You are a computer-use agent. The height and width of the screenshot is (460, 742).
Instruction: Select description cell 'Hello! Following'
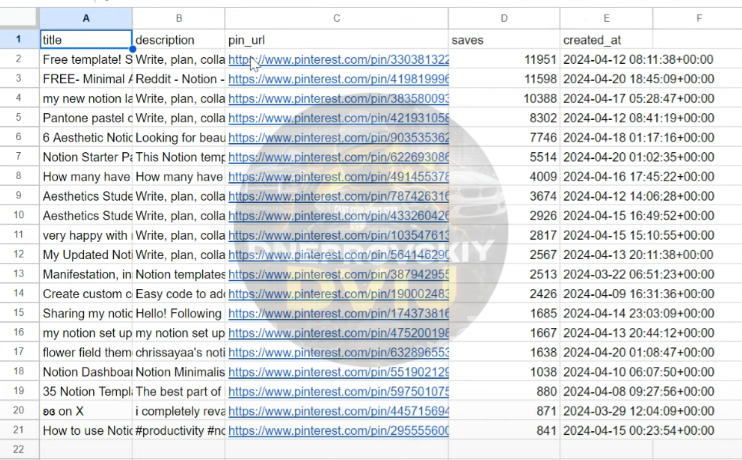click(x=179, y=313)
